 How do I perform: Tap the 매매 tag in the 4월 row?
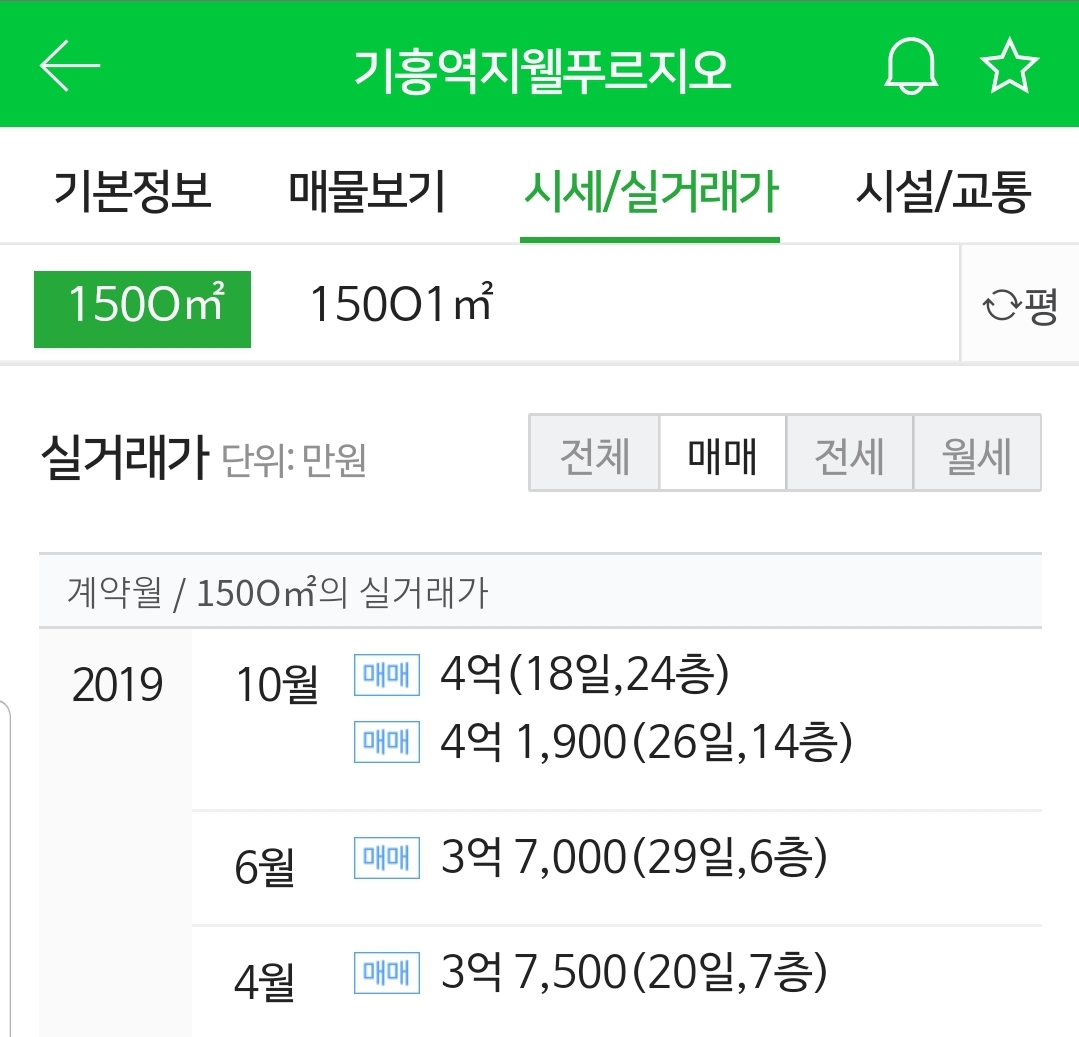(387, 972)
